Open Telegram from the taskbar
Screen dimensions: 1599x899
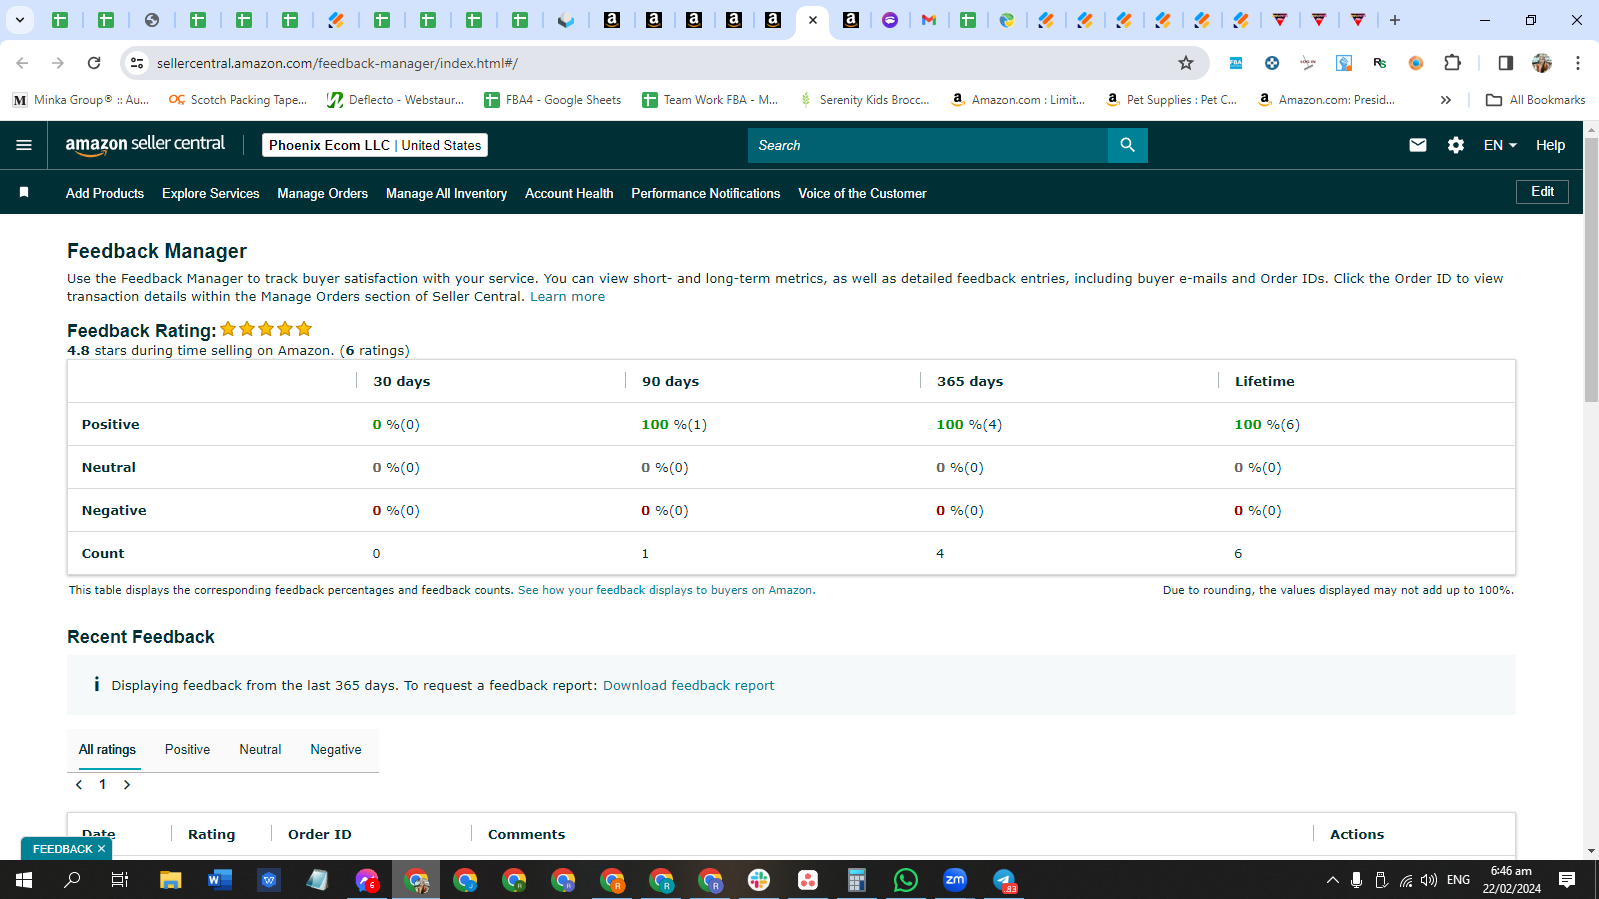pos(1004,880)
